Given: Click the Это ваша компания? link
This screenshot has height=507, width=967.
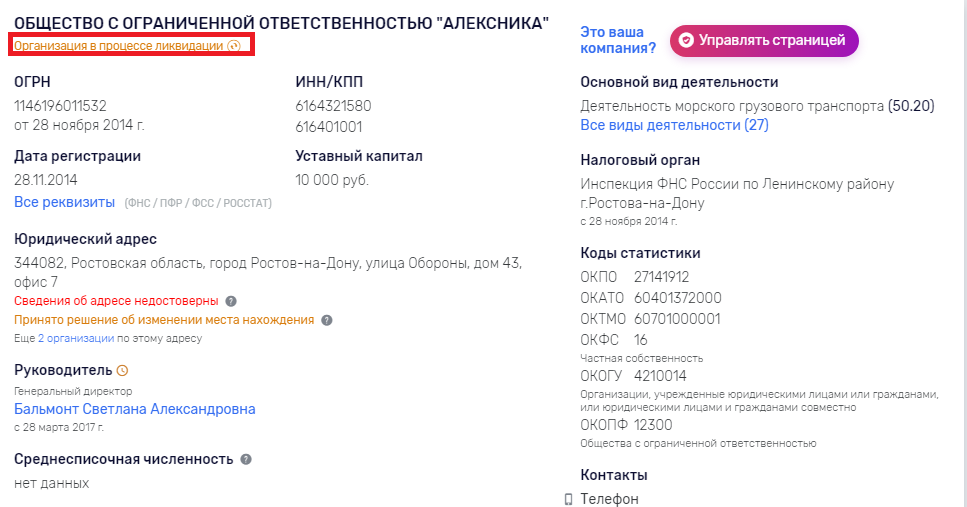Looking at the screenshot, I should coord(618,40).
